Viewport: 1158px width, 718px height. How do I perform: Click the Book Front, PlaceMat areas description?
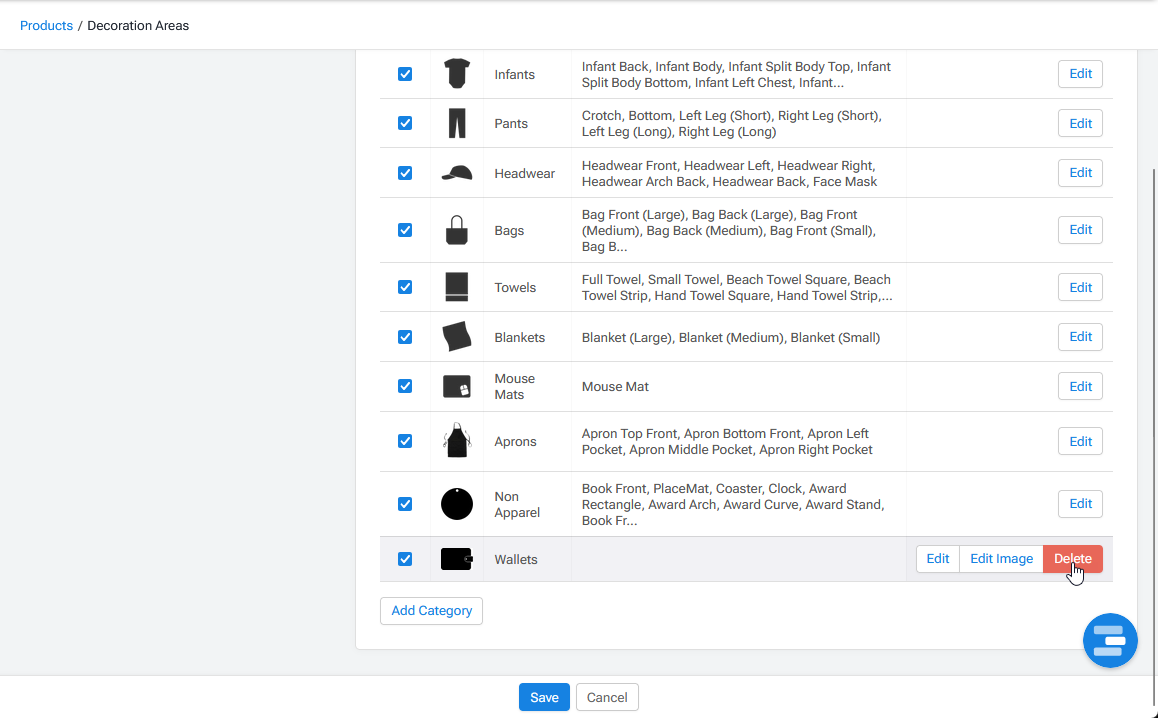pyautogui.click(x=733, y=505)
